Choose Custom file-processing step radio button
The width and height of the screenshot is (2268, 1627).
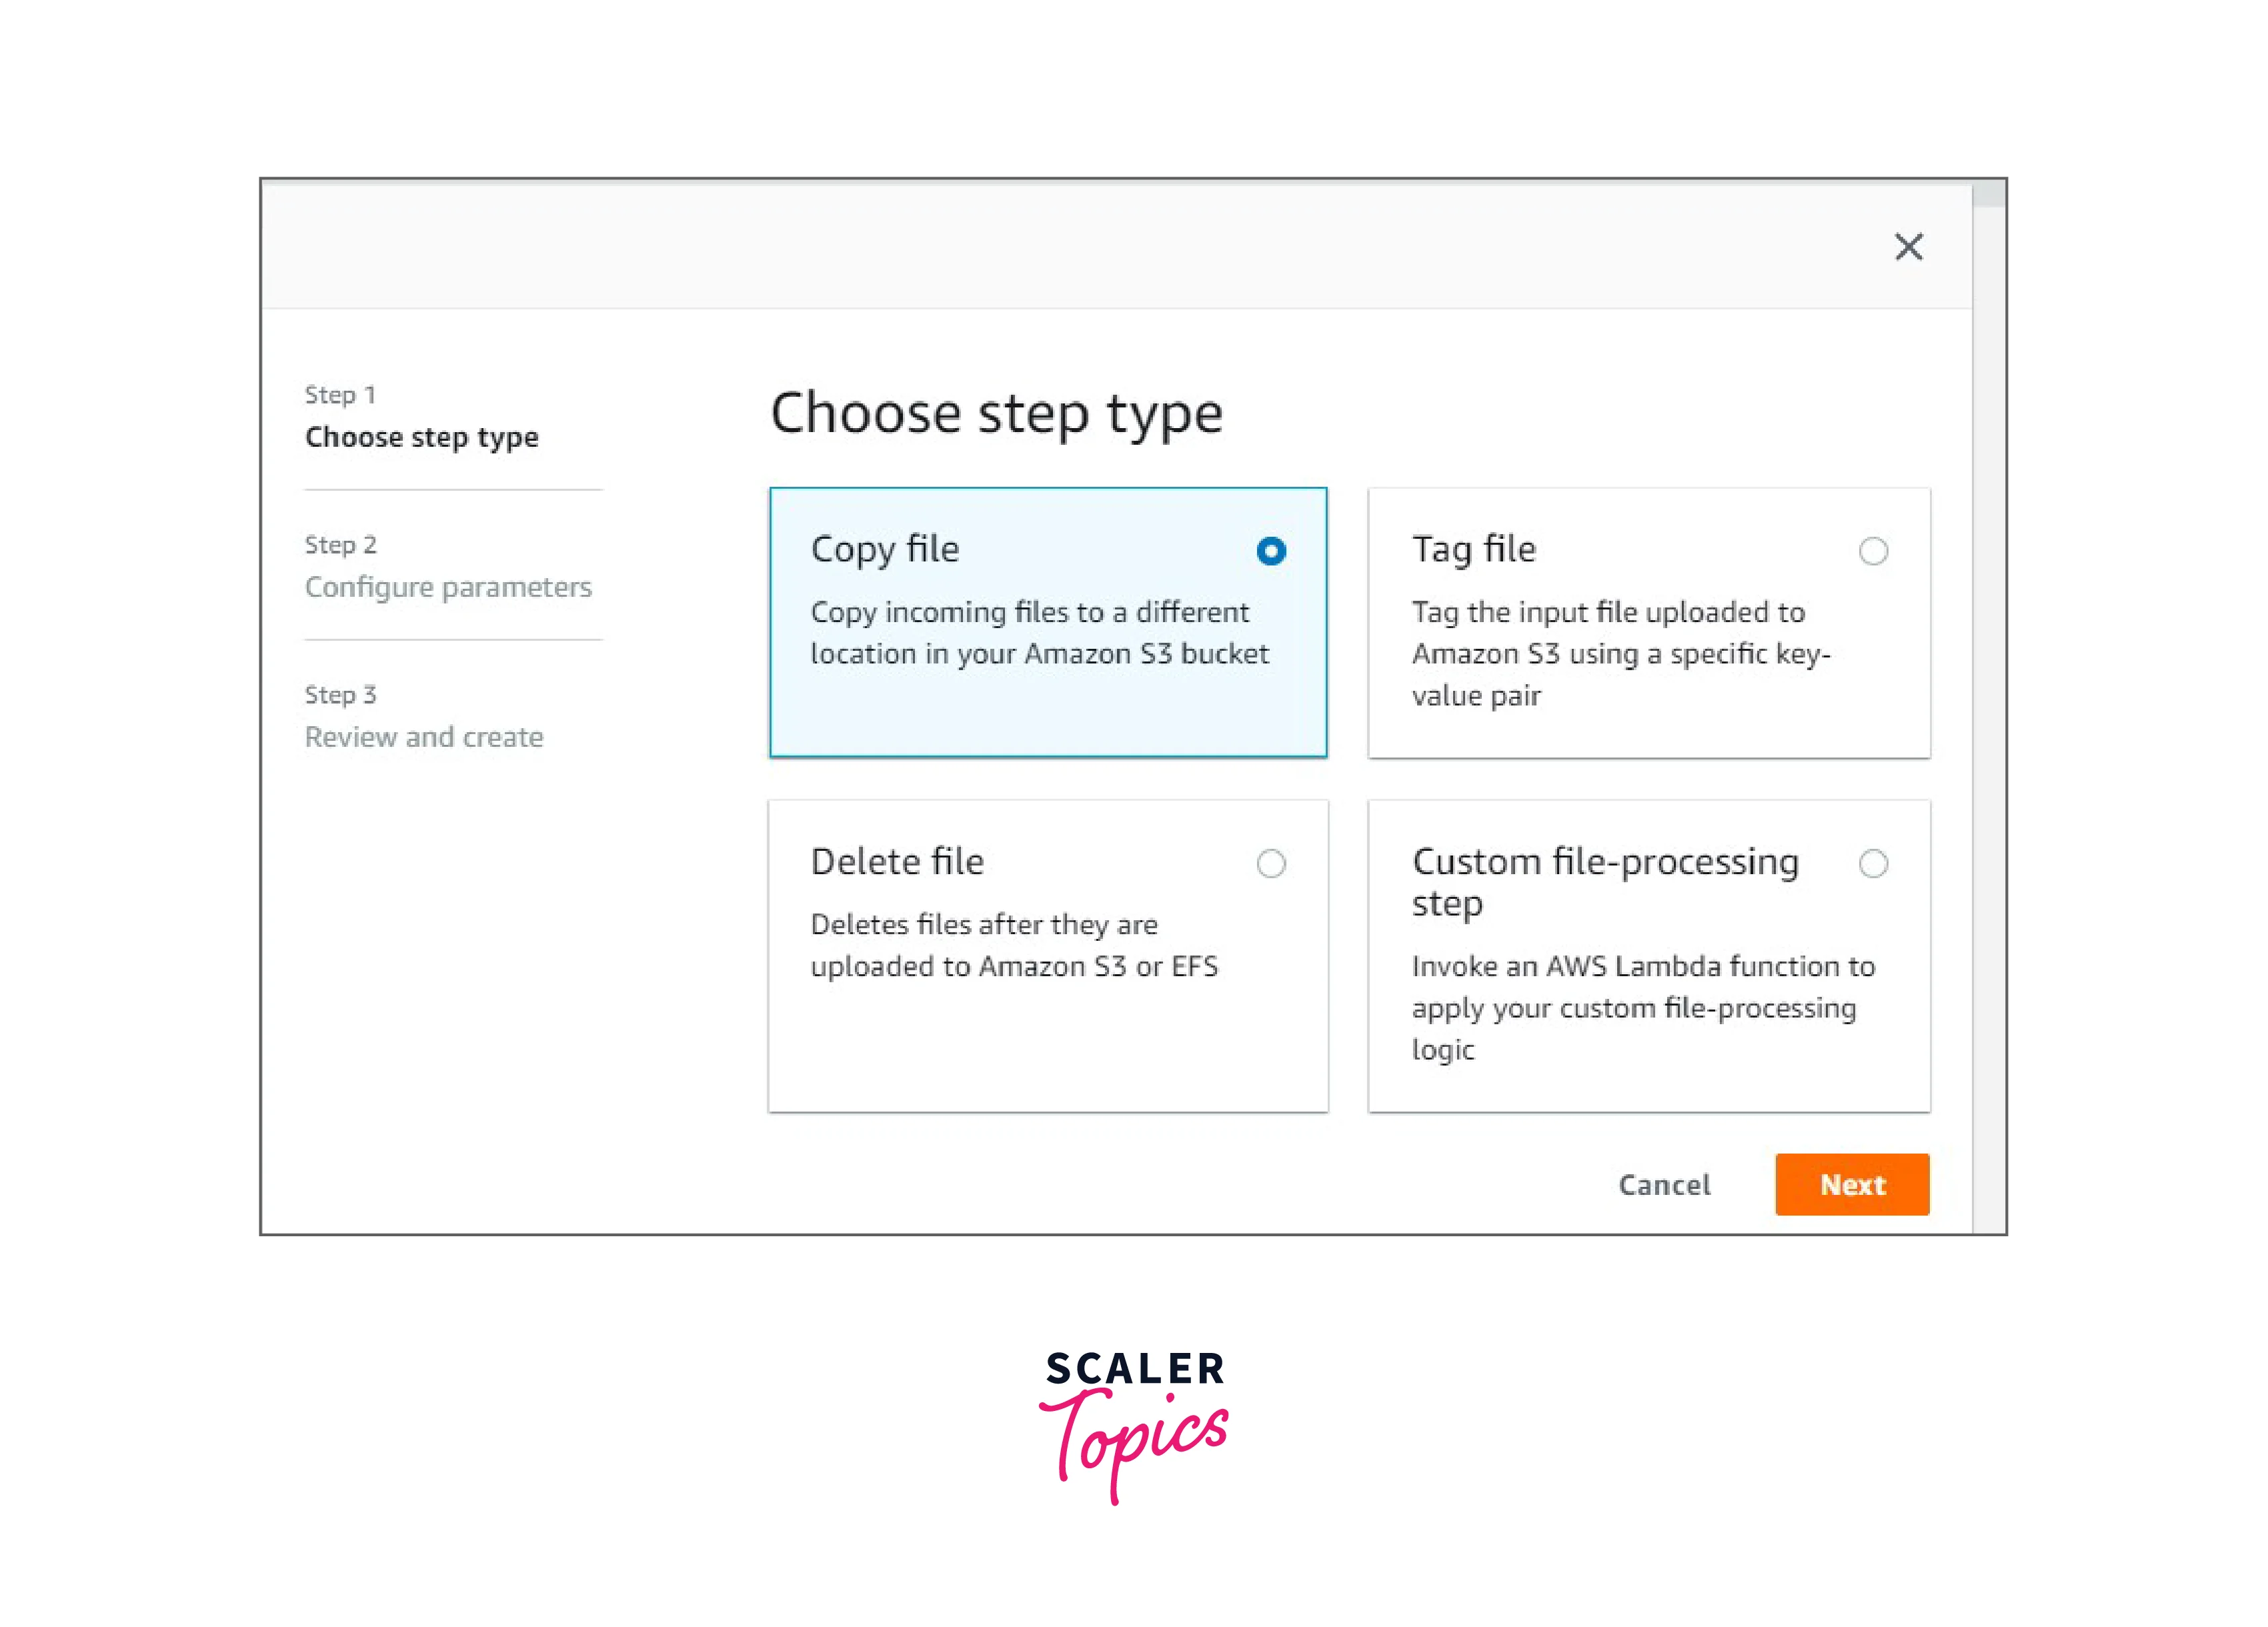pos(1873,863)
